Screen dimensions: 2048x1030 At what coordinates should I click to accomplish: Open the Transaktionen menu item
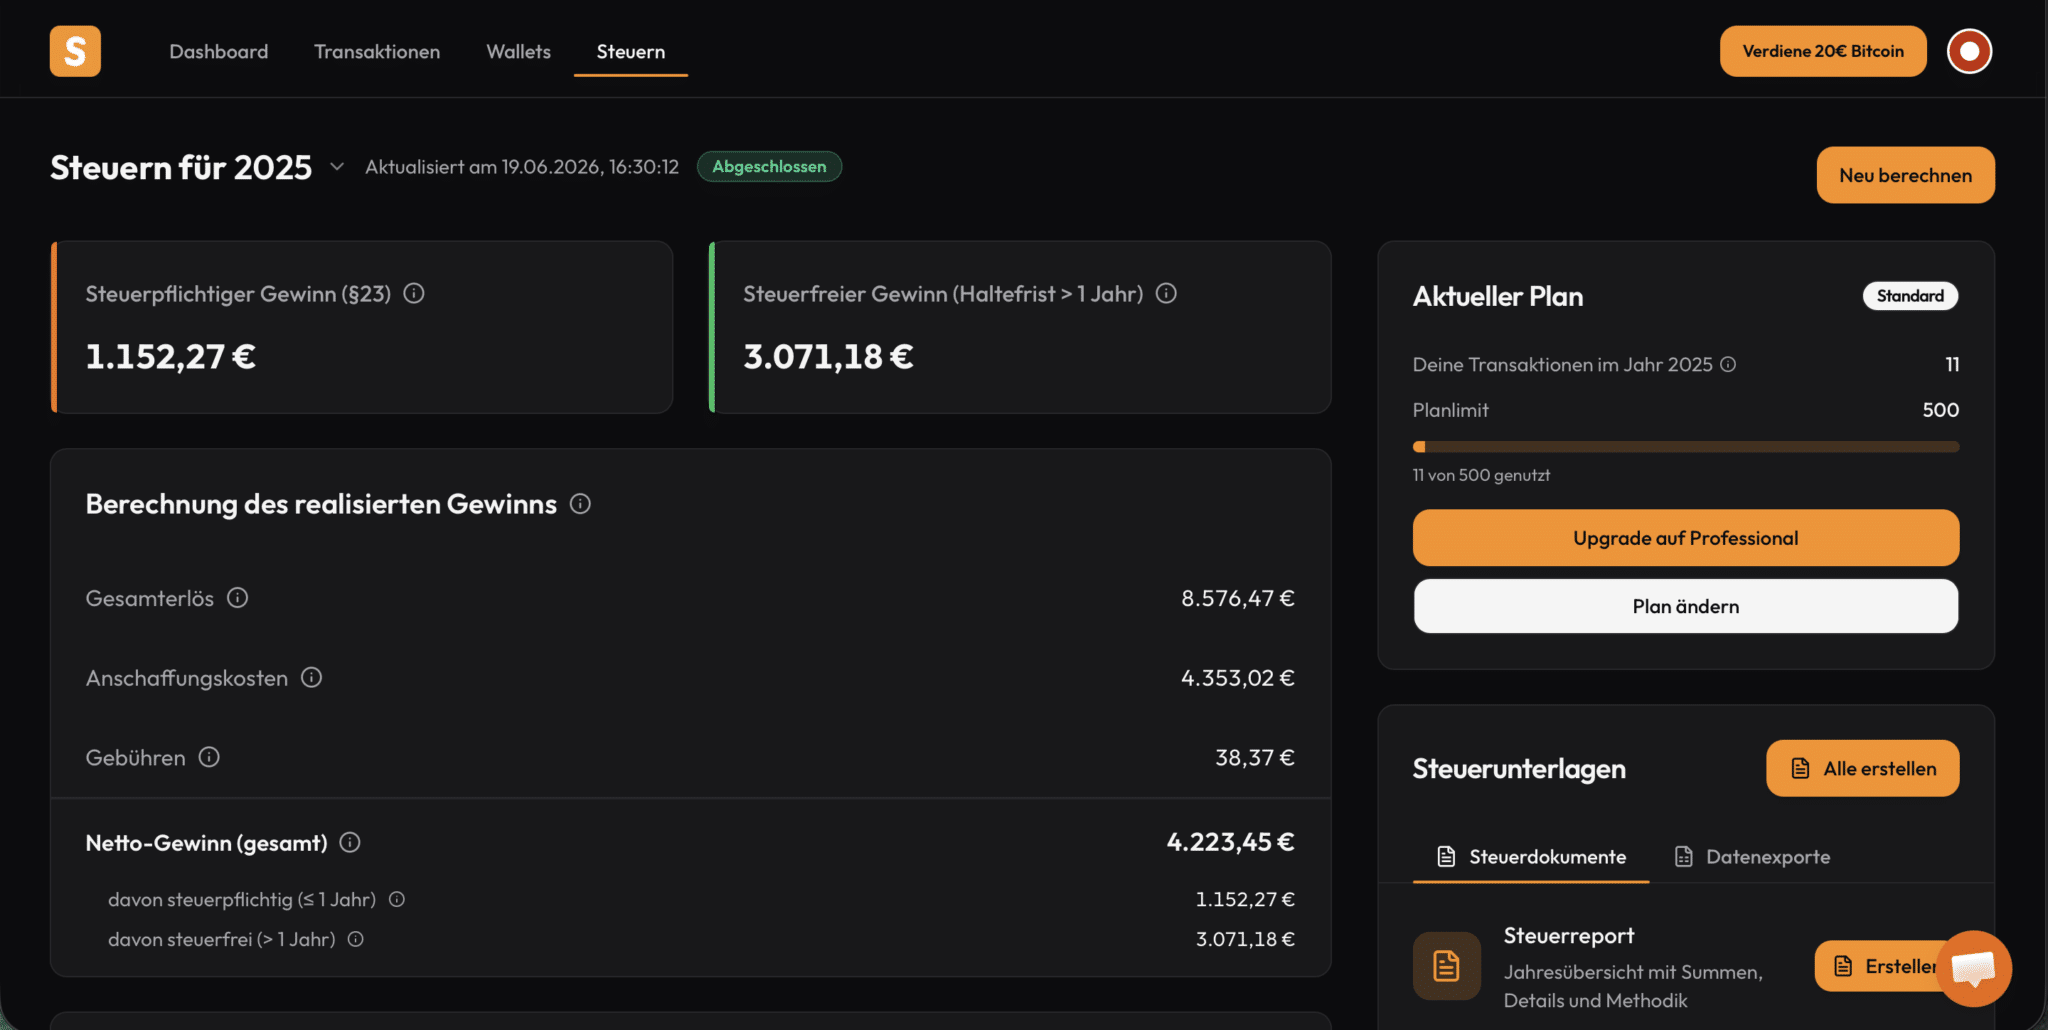pyautogui.click(x=377, y=51)
